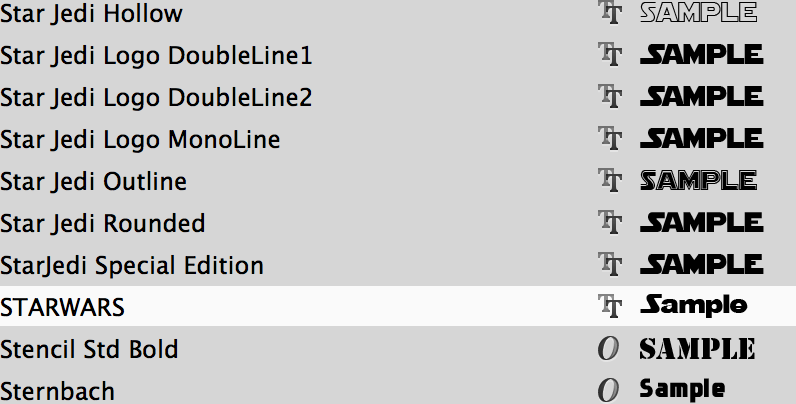Pick the Sternbach font entry
Image resolution: width=796 pixels, height=404 pixels.
click(x=398, y=390)
